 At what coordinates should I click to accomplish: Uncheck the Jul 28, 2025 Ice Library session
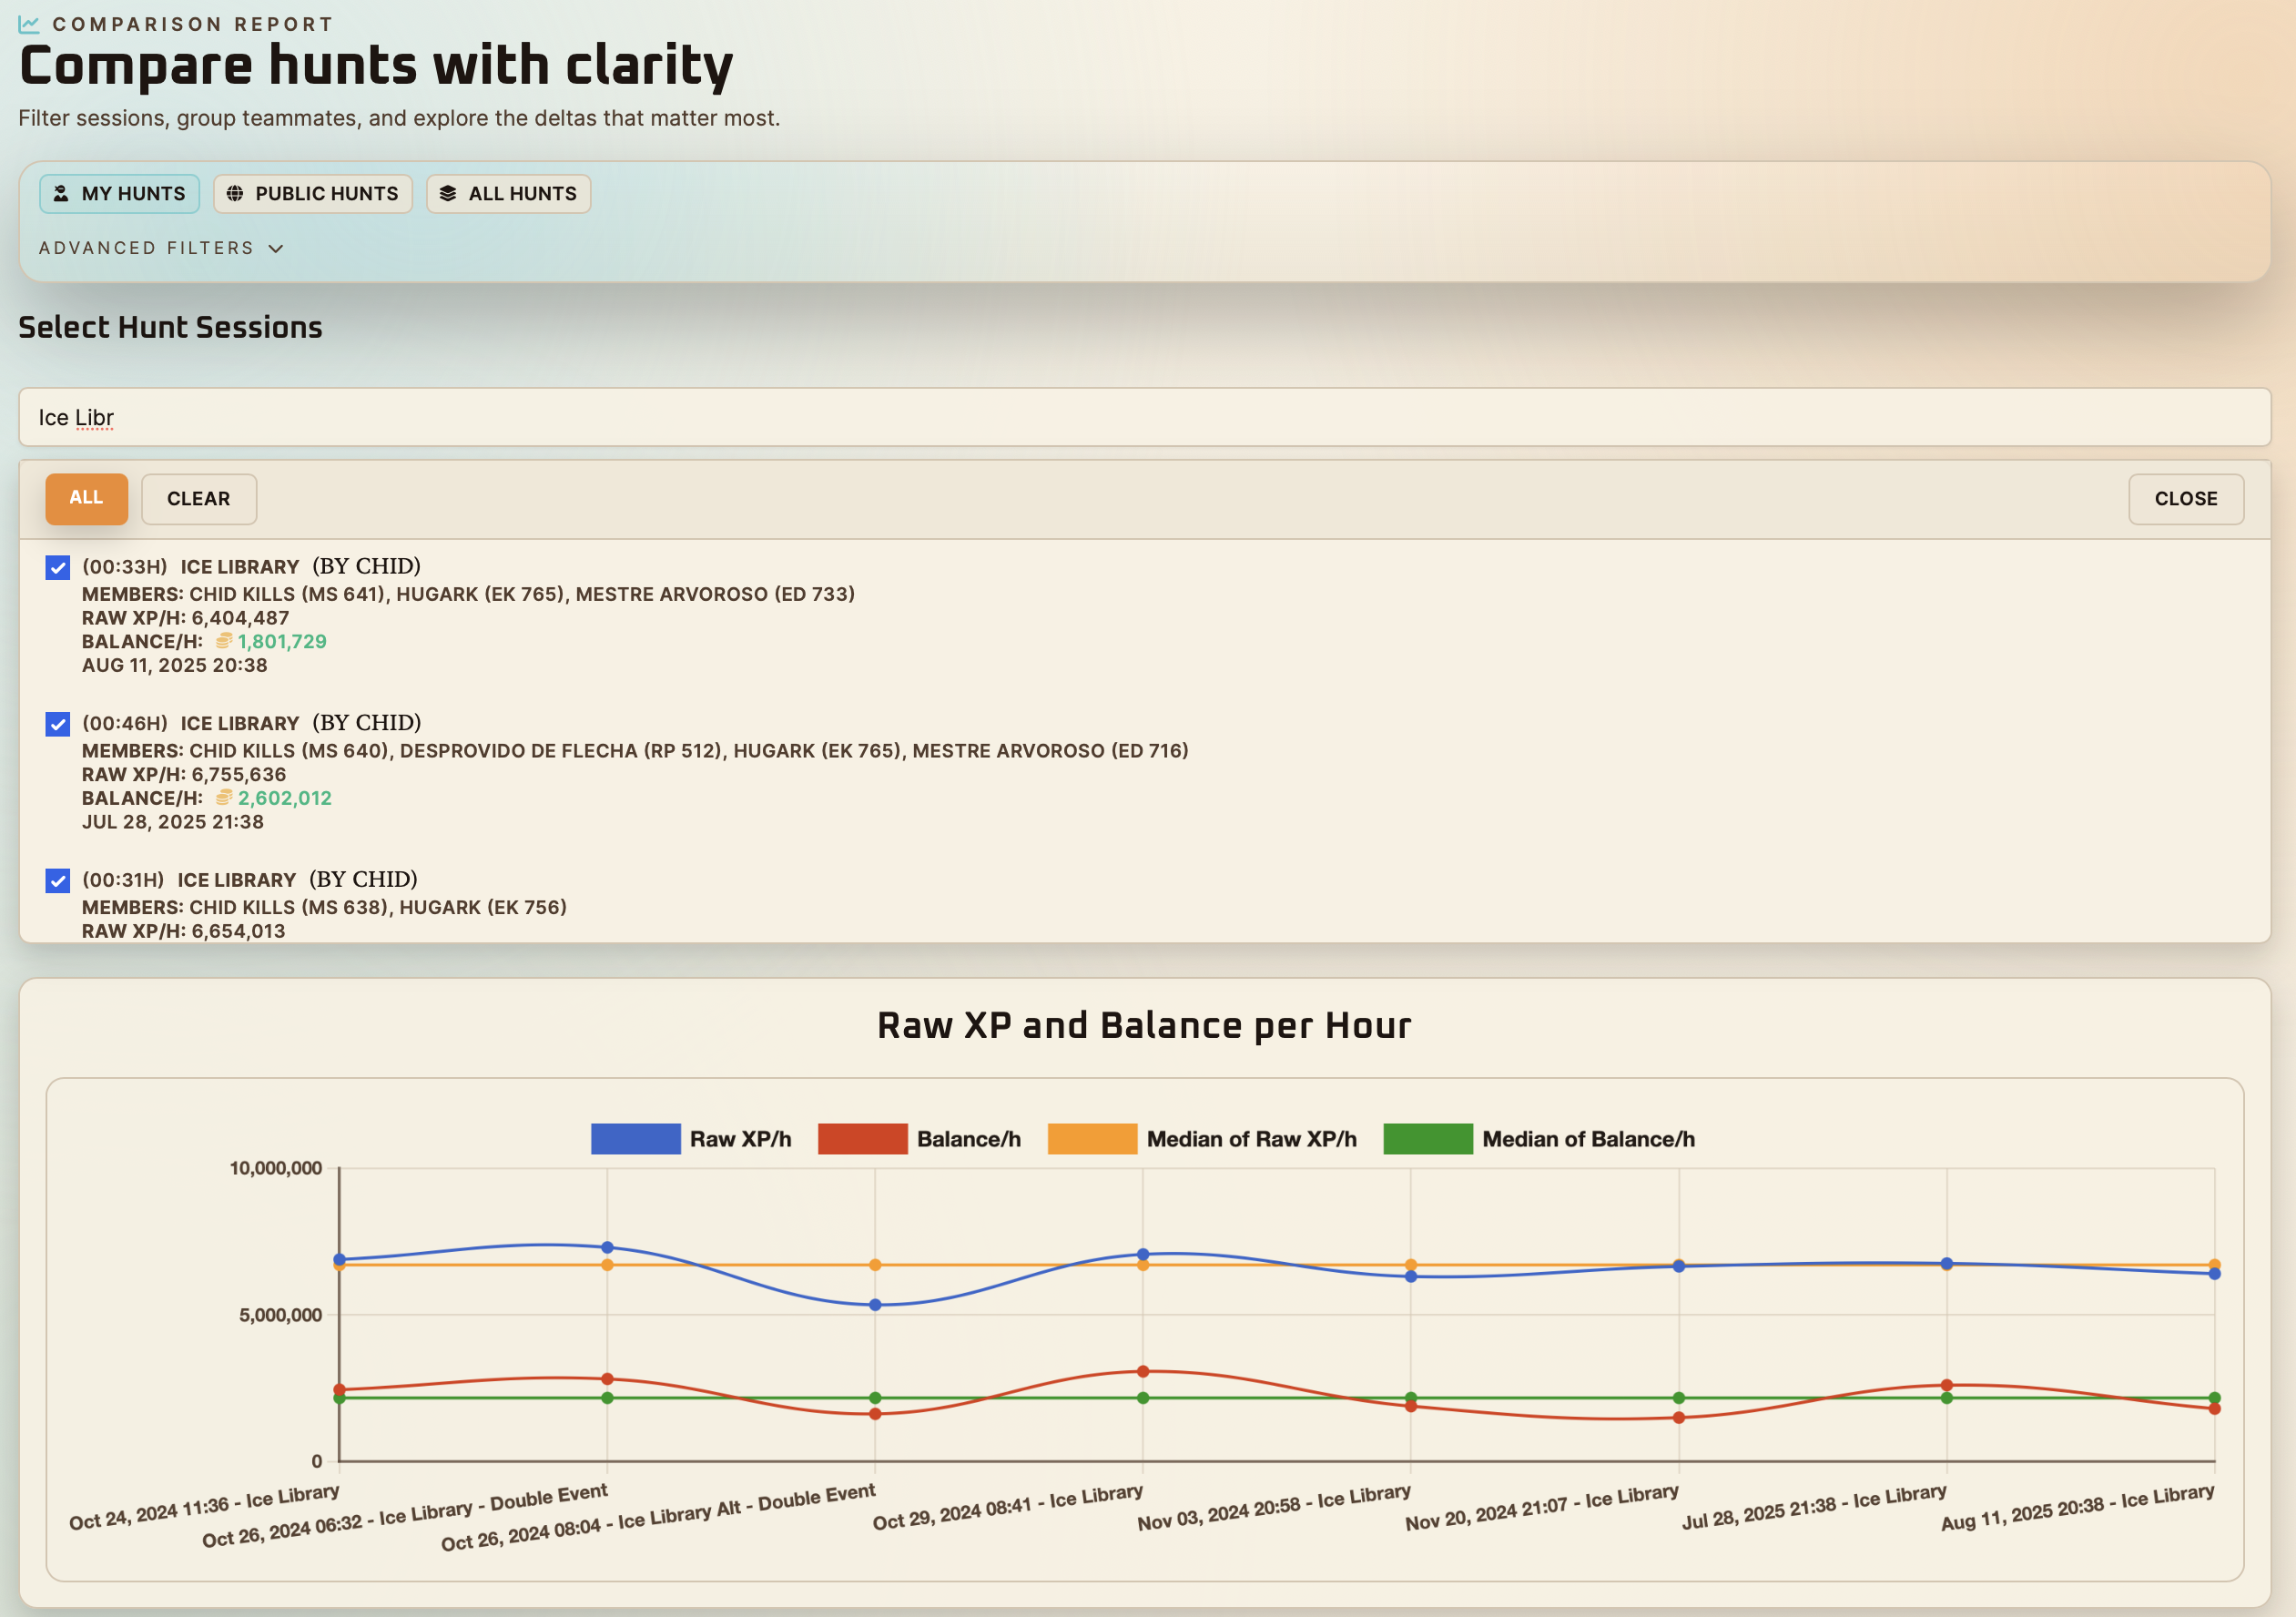(58, 724)
